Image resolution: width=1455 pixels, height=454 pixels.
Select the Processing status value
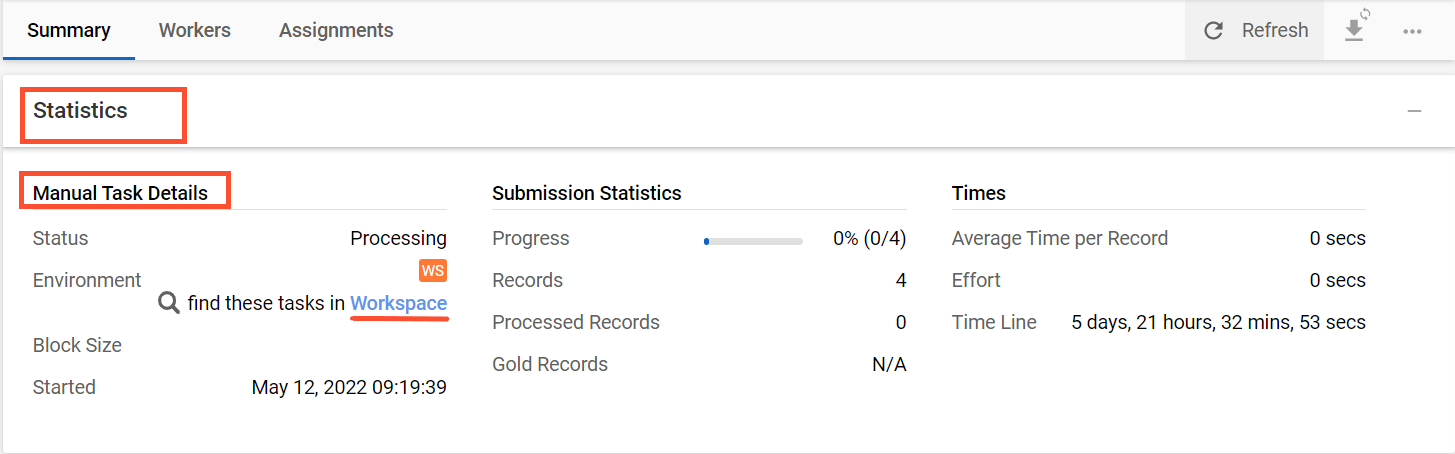[398, 239]
